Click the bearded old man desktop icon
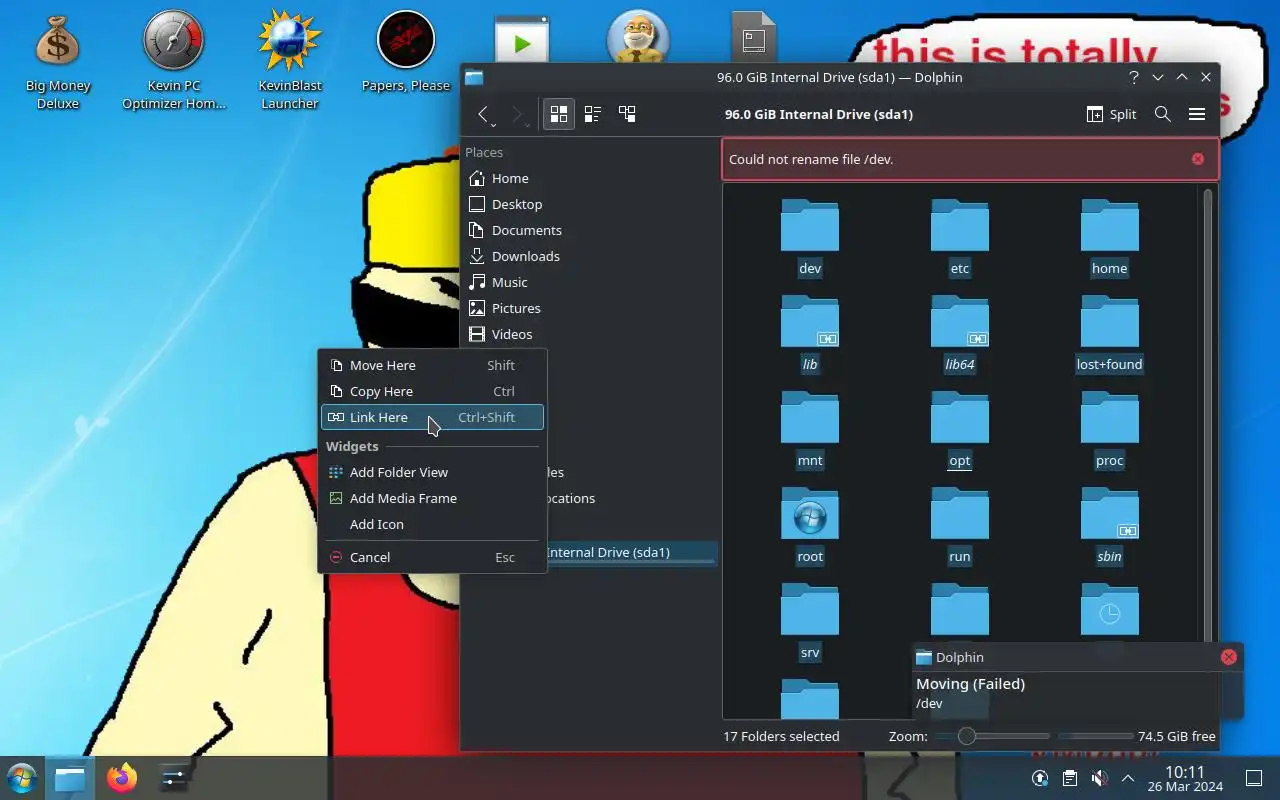 [x=637, y=38]
